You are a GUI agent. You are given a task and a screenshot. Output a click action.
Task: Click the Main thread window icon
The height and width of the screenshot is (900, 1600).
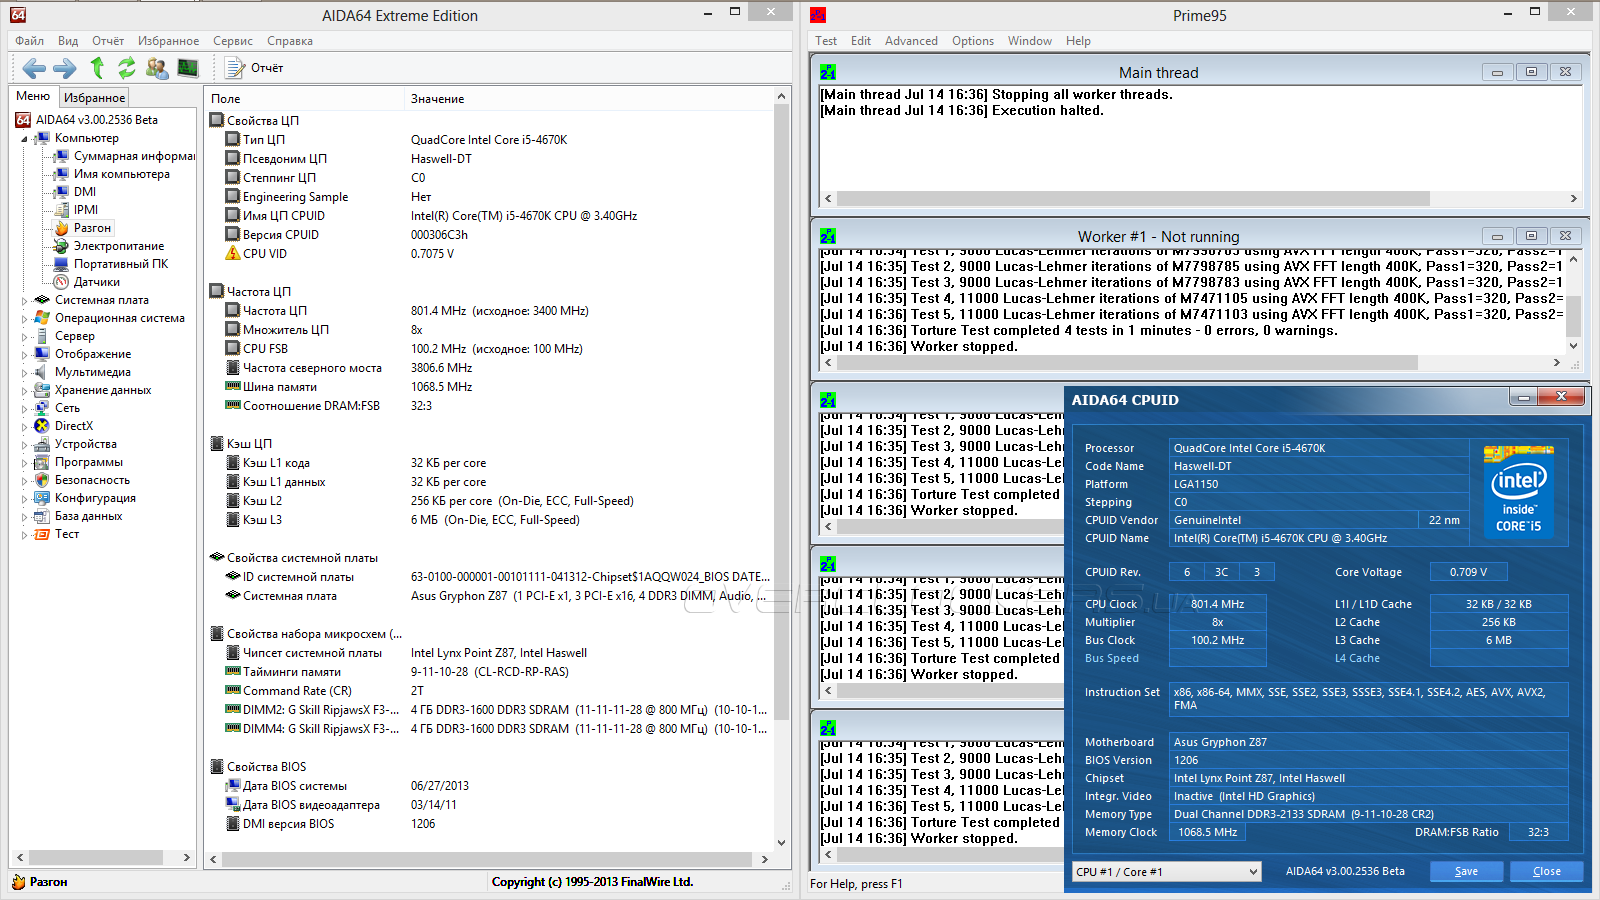pos(827,73)
